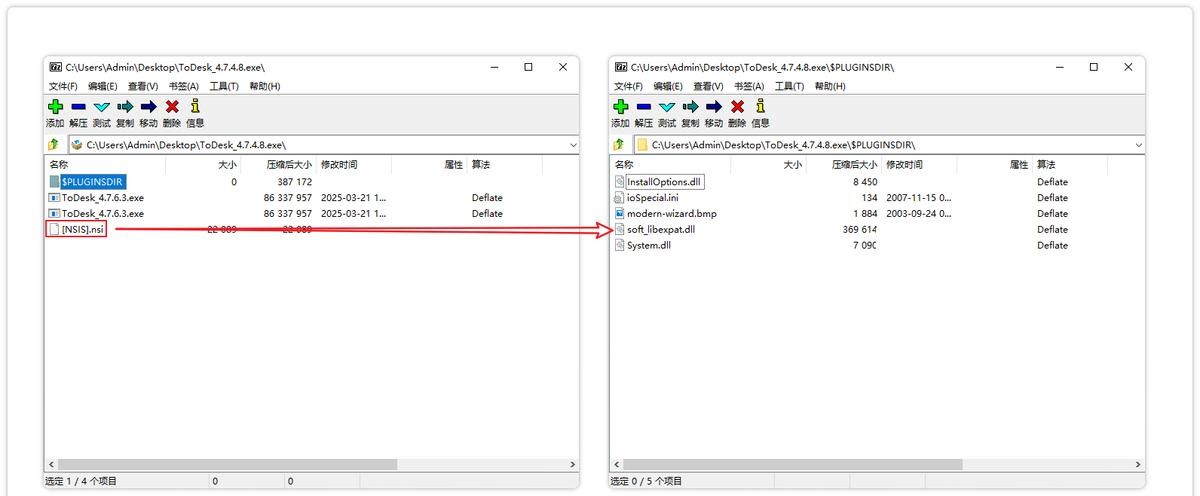Click 删除 (Delete) icon in $PLUGINSDIR window

pos(737,106)
